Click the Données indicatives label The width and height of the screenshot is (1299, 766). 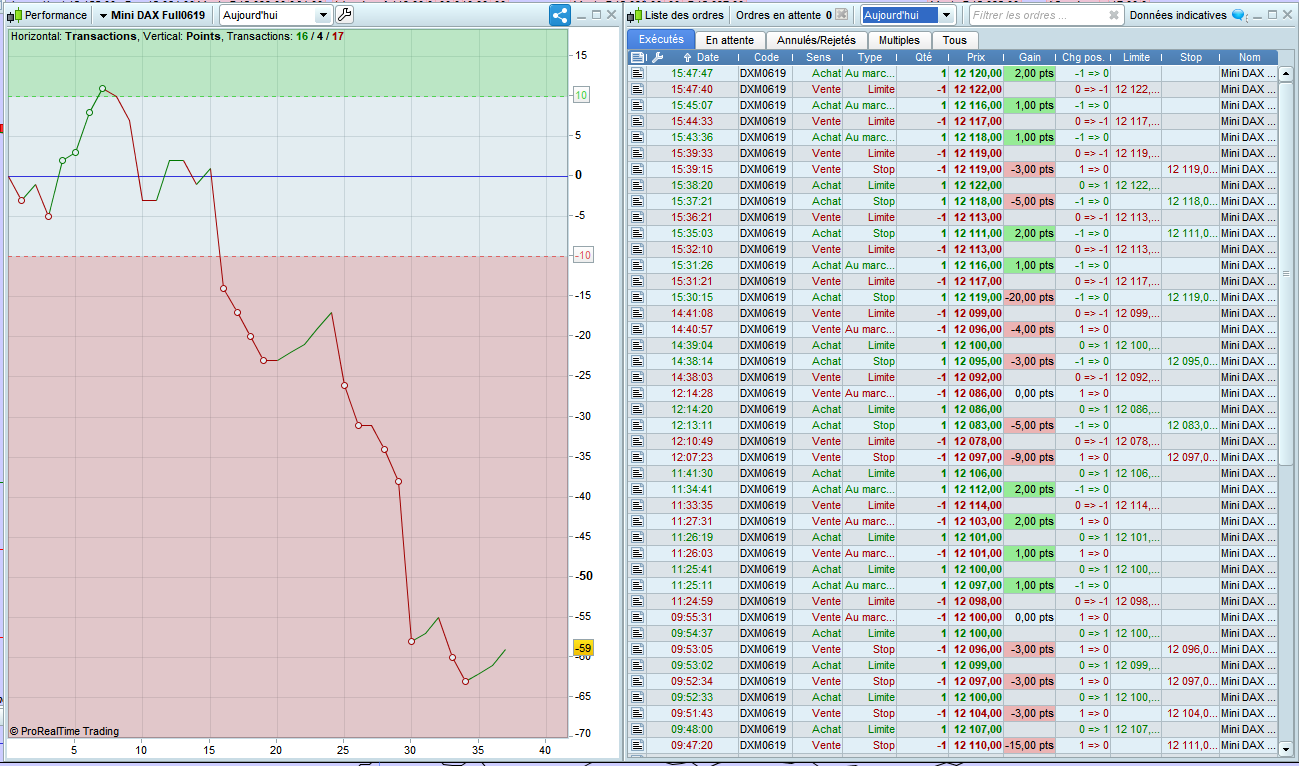[x=1178, y=15]
